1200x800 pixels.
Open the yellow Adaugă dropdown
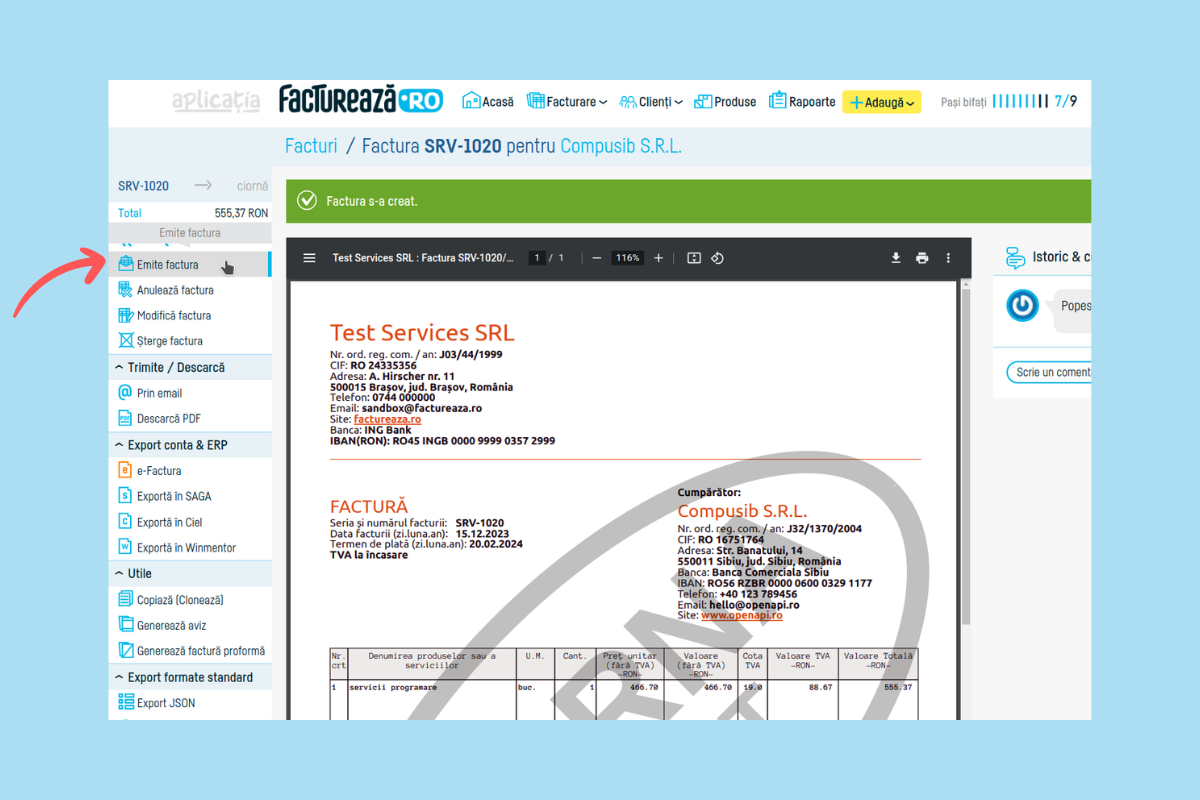[881, 102]
